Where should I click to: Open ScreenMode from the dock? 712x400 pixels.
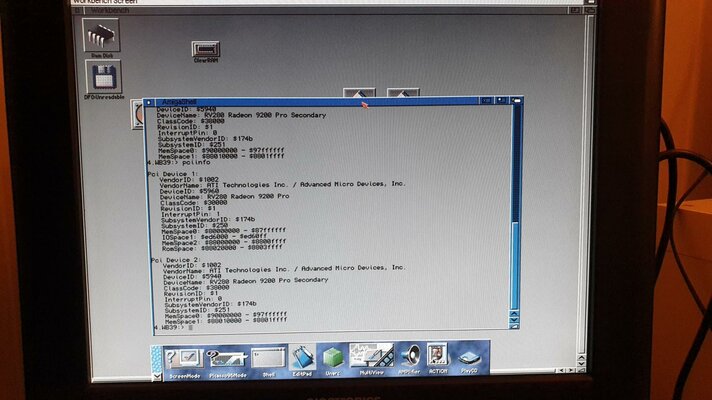point(182,357)
